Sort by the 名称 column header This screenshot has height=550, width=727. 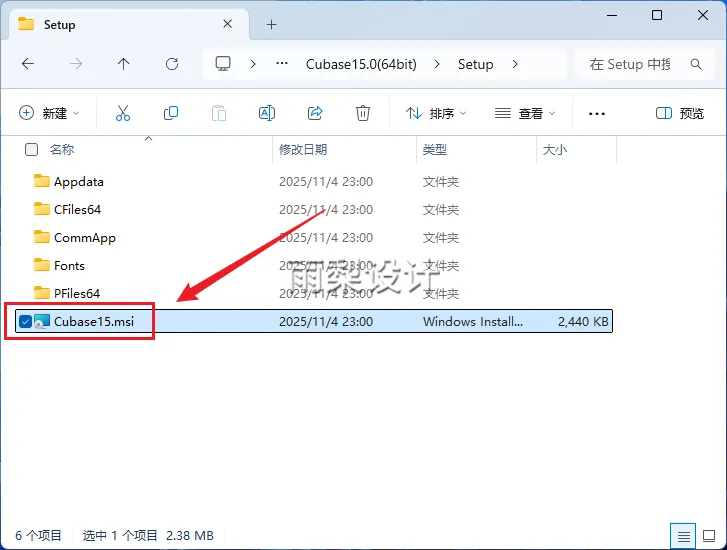[62, 150]
